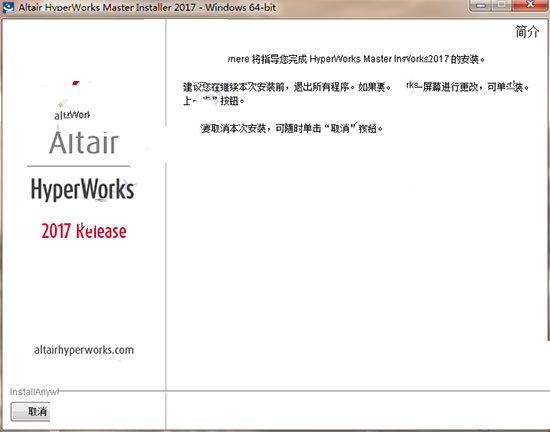Click the InstallAnywhere label
Image resolution: width=550 pixels, height=432 pixels.
[x=34, y=392]
